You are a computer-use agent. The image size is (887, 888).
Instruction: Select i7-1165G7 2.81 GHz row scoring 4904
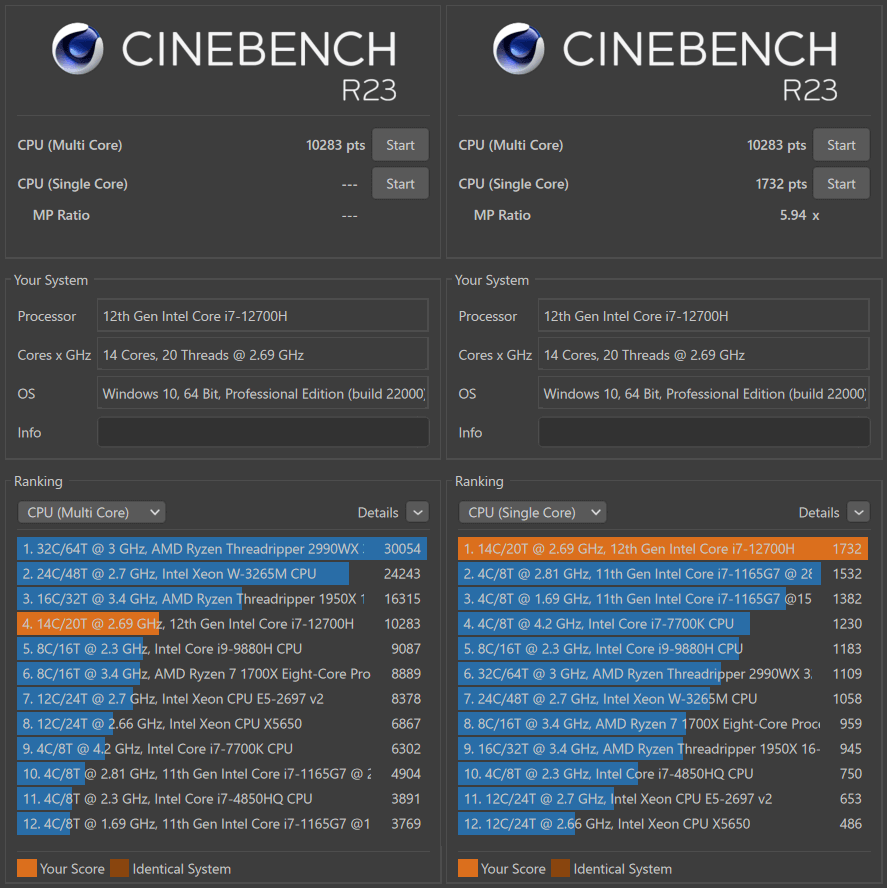click(222, 774)
